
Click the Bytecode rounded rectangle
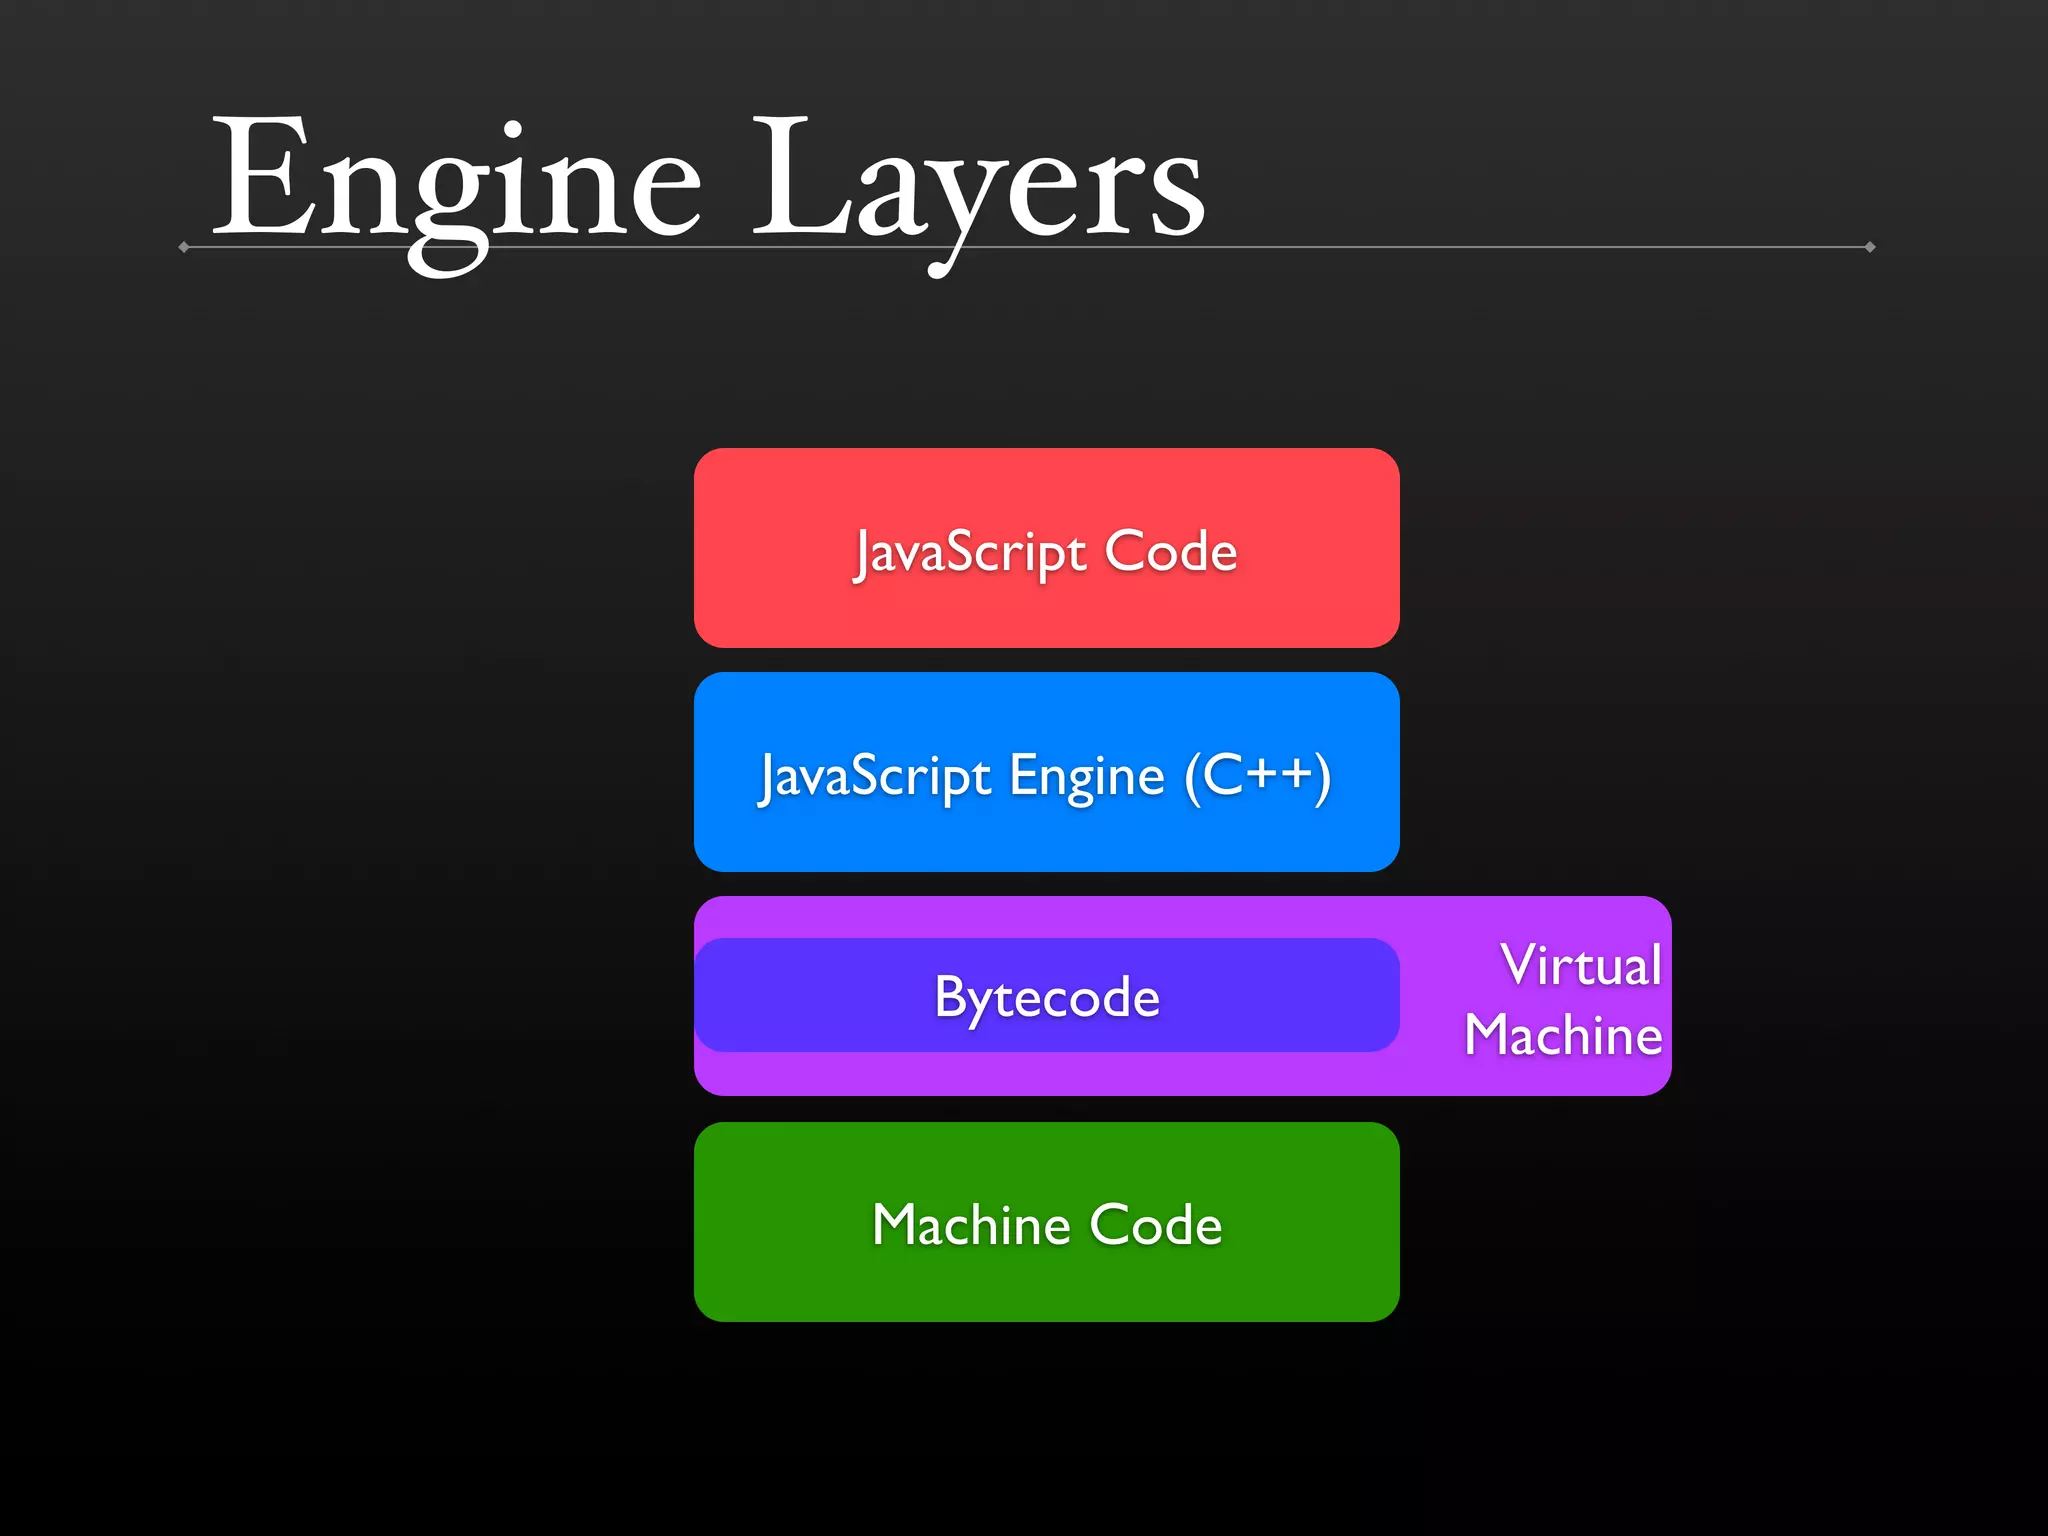[1046, 996]
